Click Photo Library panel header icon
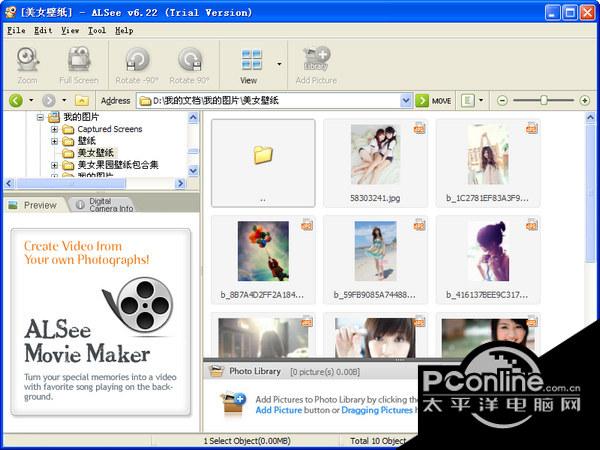This screenshot has width=600, height=450. coord(216,371)
